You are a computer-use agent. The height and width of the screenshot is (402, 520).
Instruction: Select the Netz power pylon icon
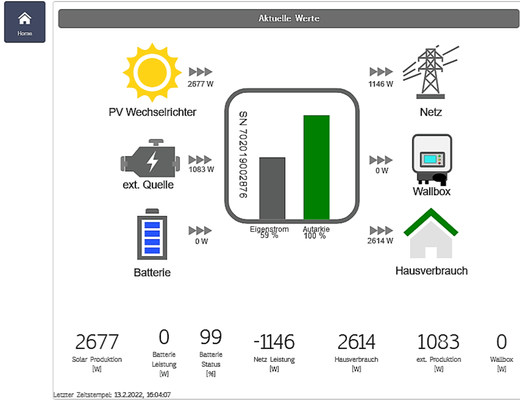click(x=431, y=72)
